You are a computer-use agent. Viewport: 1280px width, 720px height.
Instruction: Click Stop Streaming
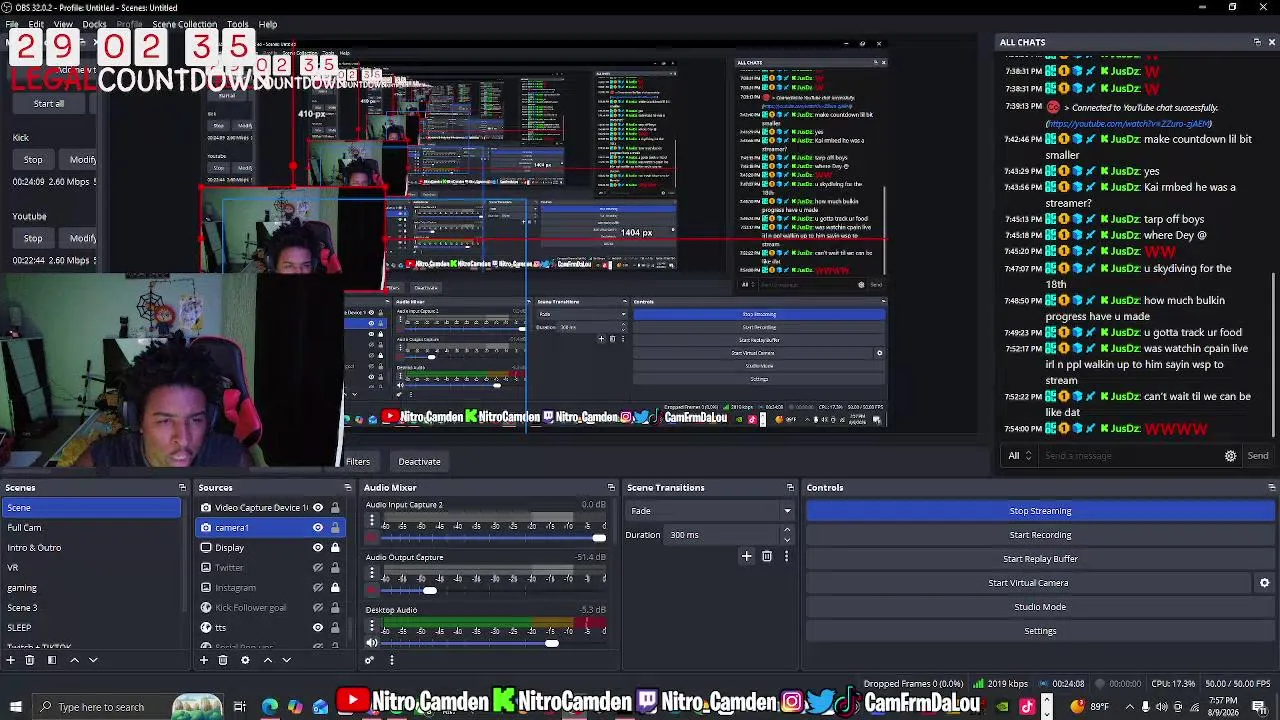click(1040, 511)
